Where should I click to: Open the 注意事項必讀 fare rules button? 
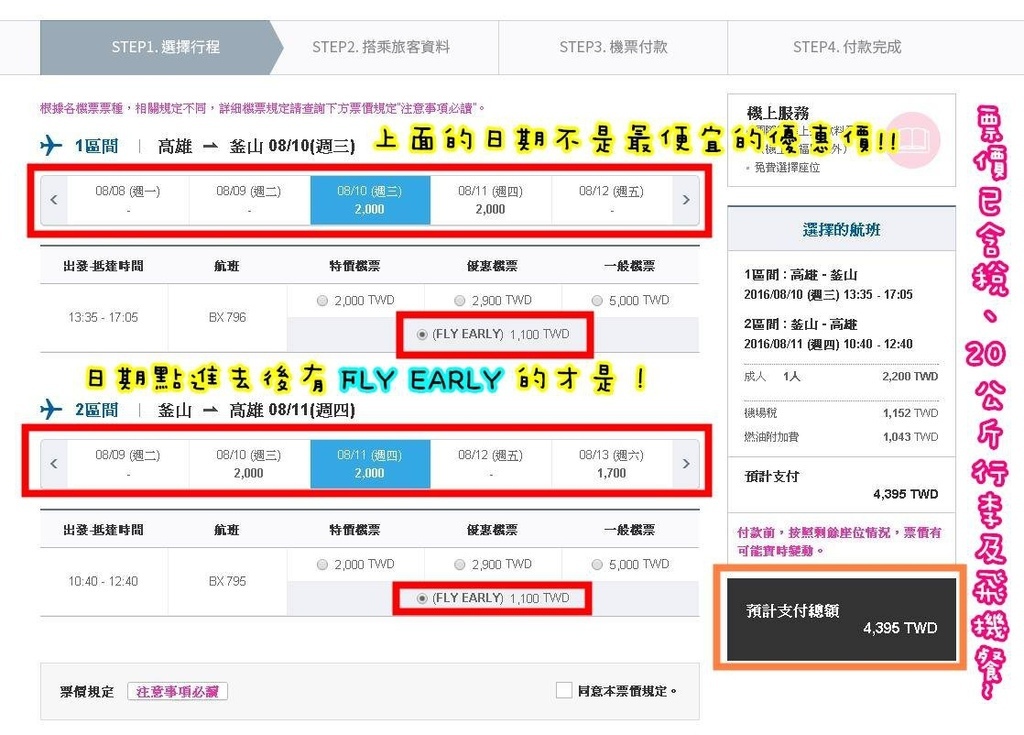177,691
